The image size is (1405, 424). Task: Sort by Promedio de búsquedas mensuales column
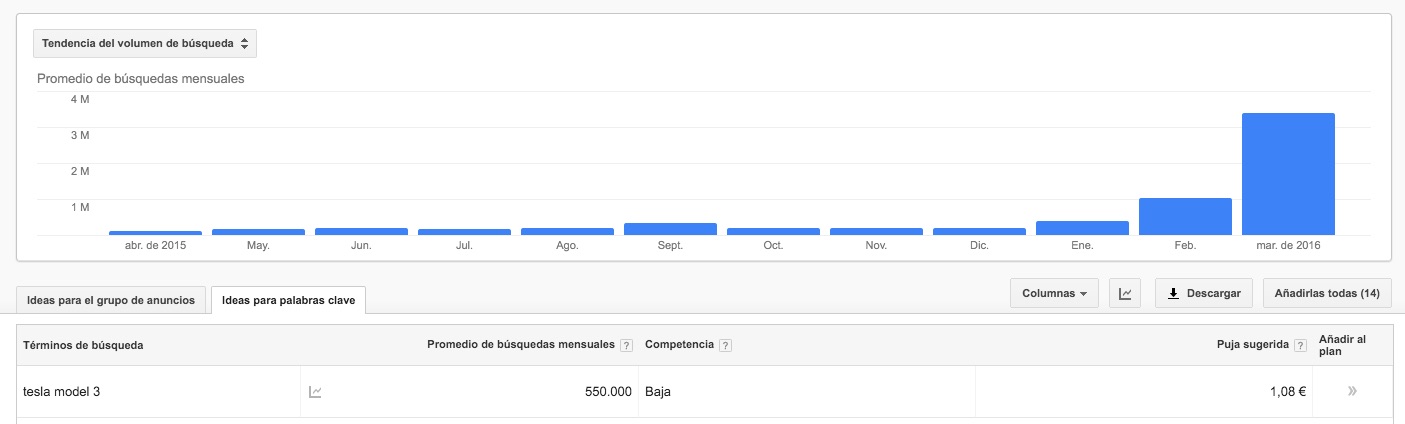point(520,345)
